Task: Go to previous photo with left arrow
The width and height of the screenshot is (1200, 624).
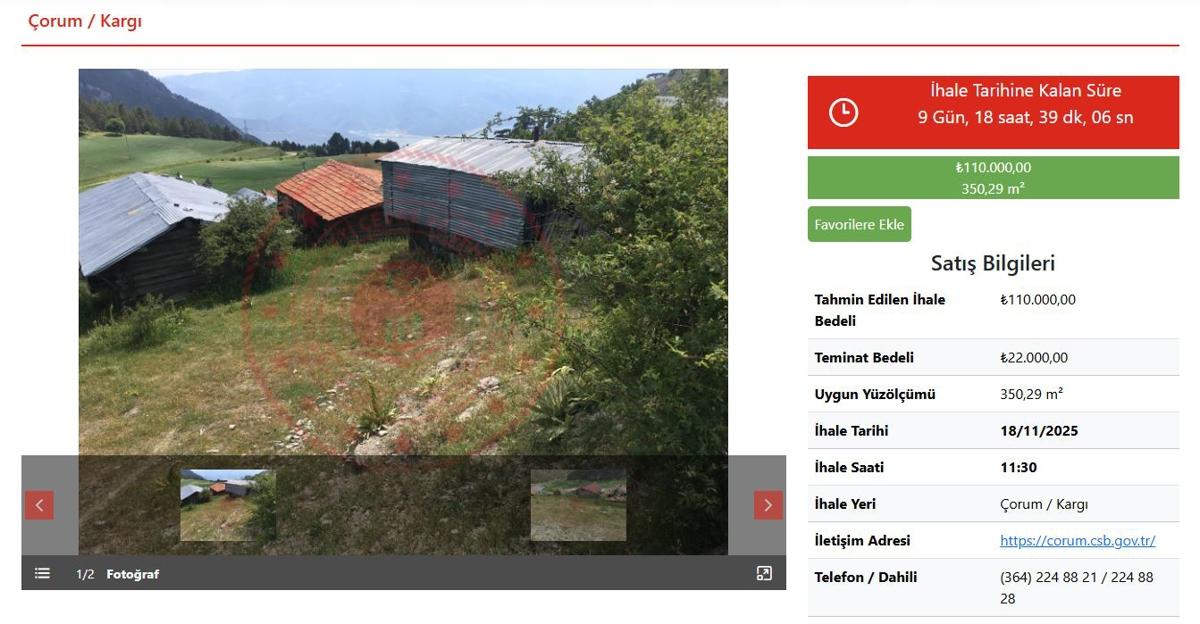Action: coord(39,505)
